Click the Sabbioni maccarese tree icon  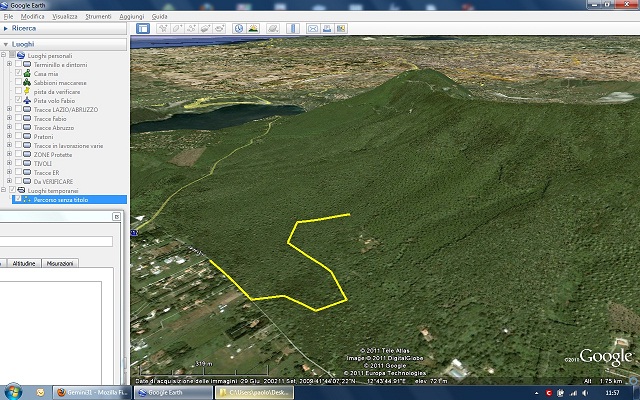click(x=27, y=82)
